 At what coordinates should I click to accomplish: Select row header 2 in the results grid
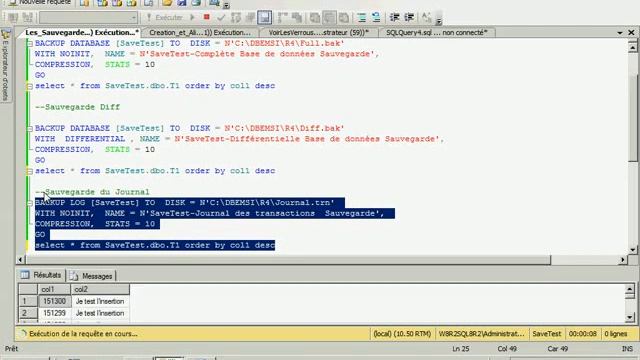tap(28, 313)
